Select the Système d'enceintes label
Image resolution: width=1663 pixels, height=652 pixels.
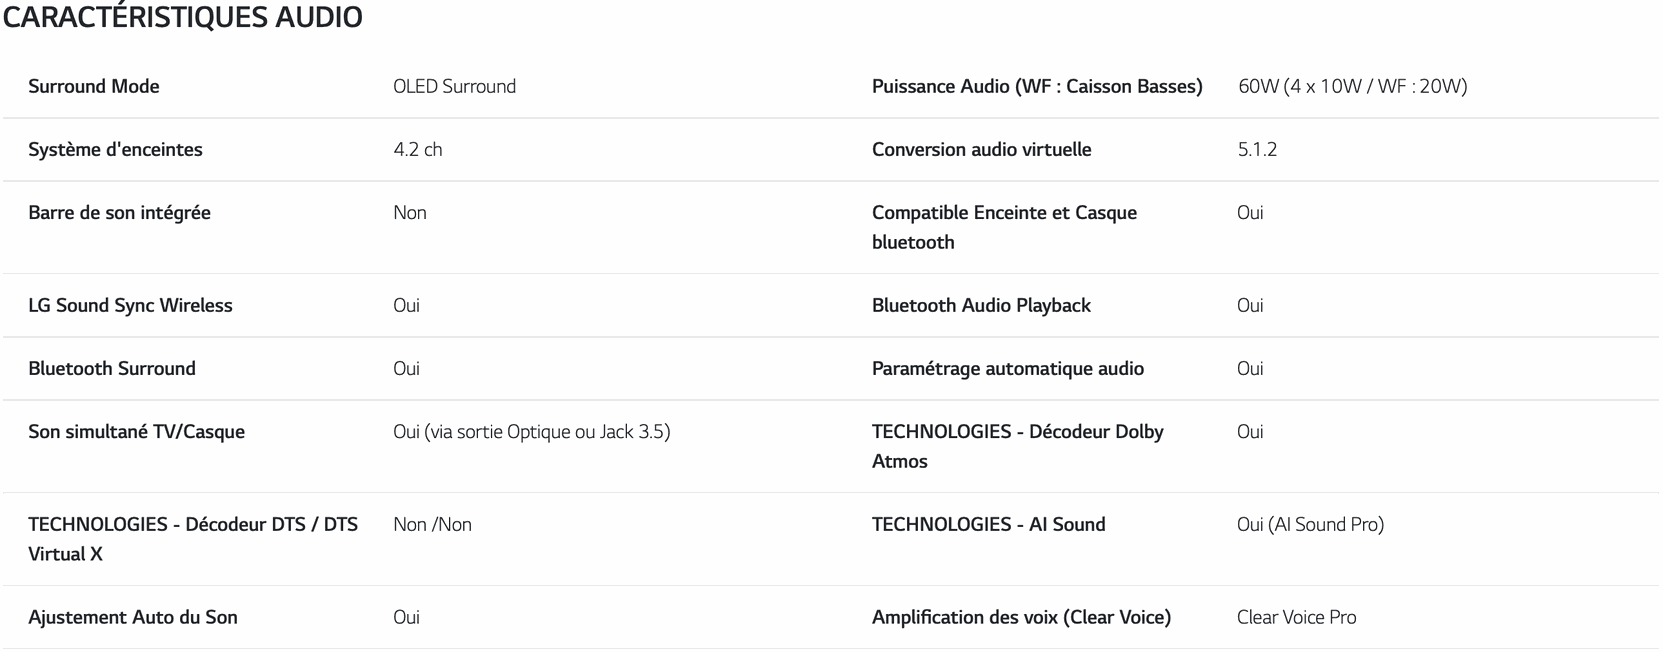(115, 150)
